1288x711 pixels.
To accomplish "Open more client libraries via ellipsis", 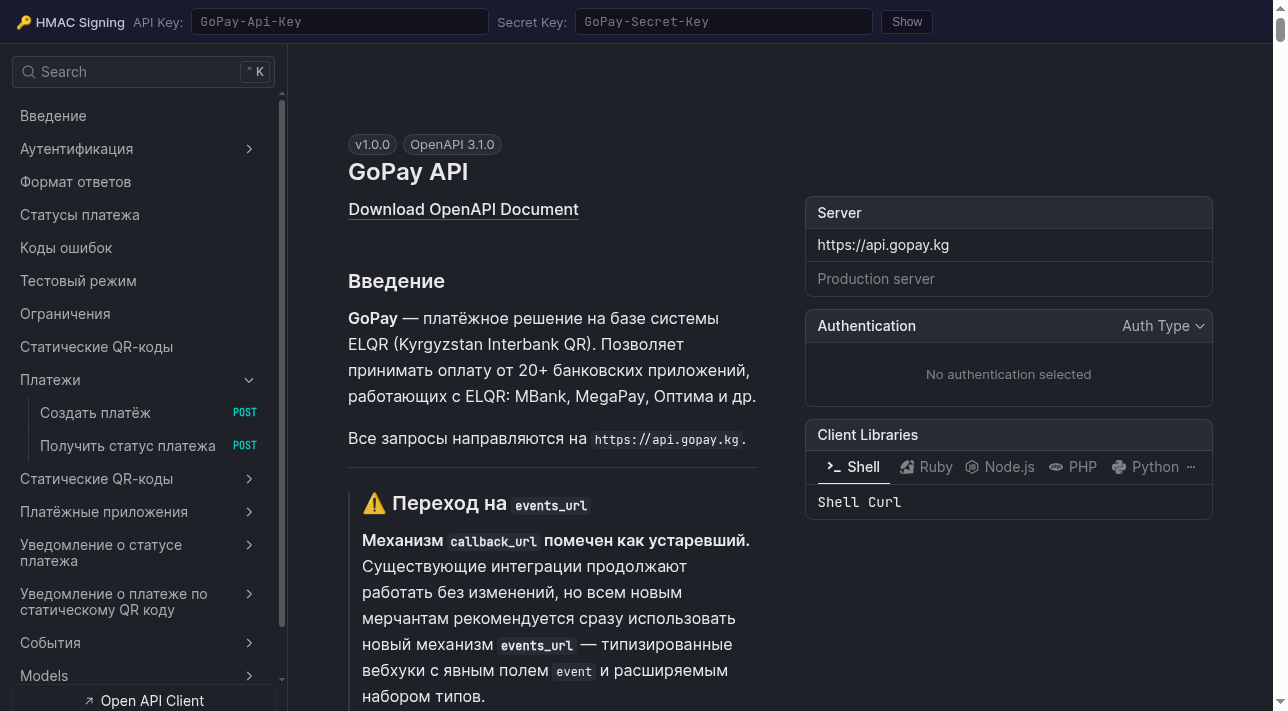I will 1191,467.
